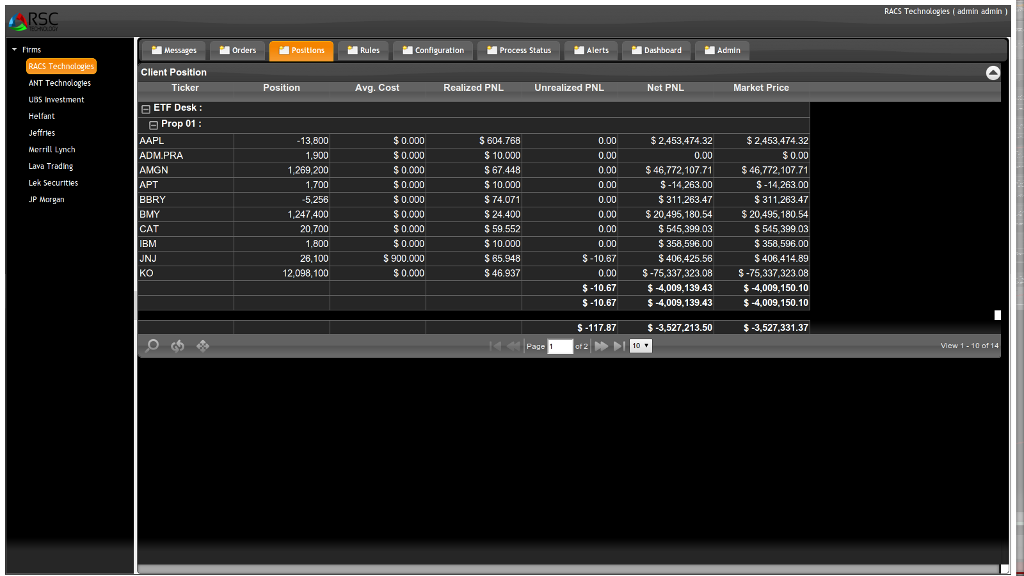Collapse the Prop 01 group

[x=154, y=125]
